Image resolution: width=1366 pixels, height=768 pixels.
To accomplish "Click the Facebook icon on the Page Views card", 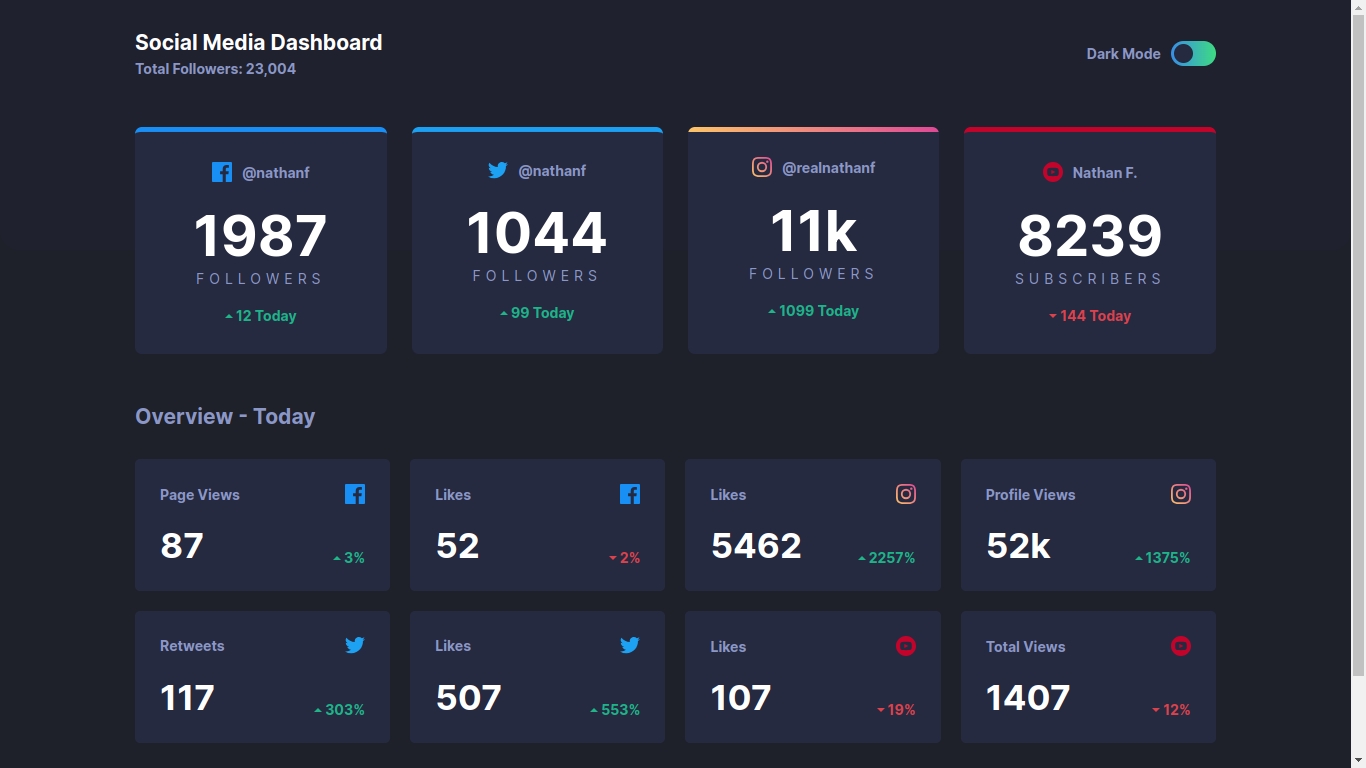I will [x=354, y=493].
